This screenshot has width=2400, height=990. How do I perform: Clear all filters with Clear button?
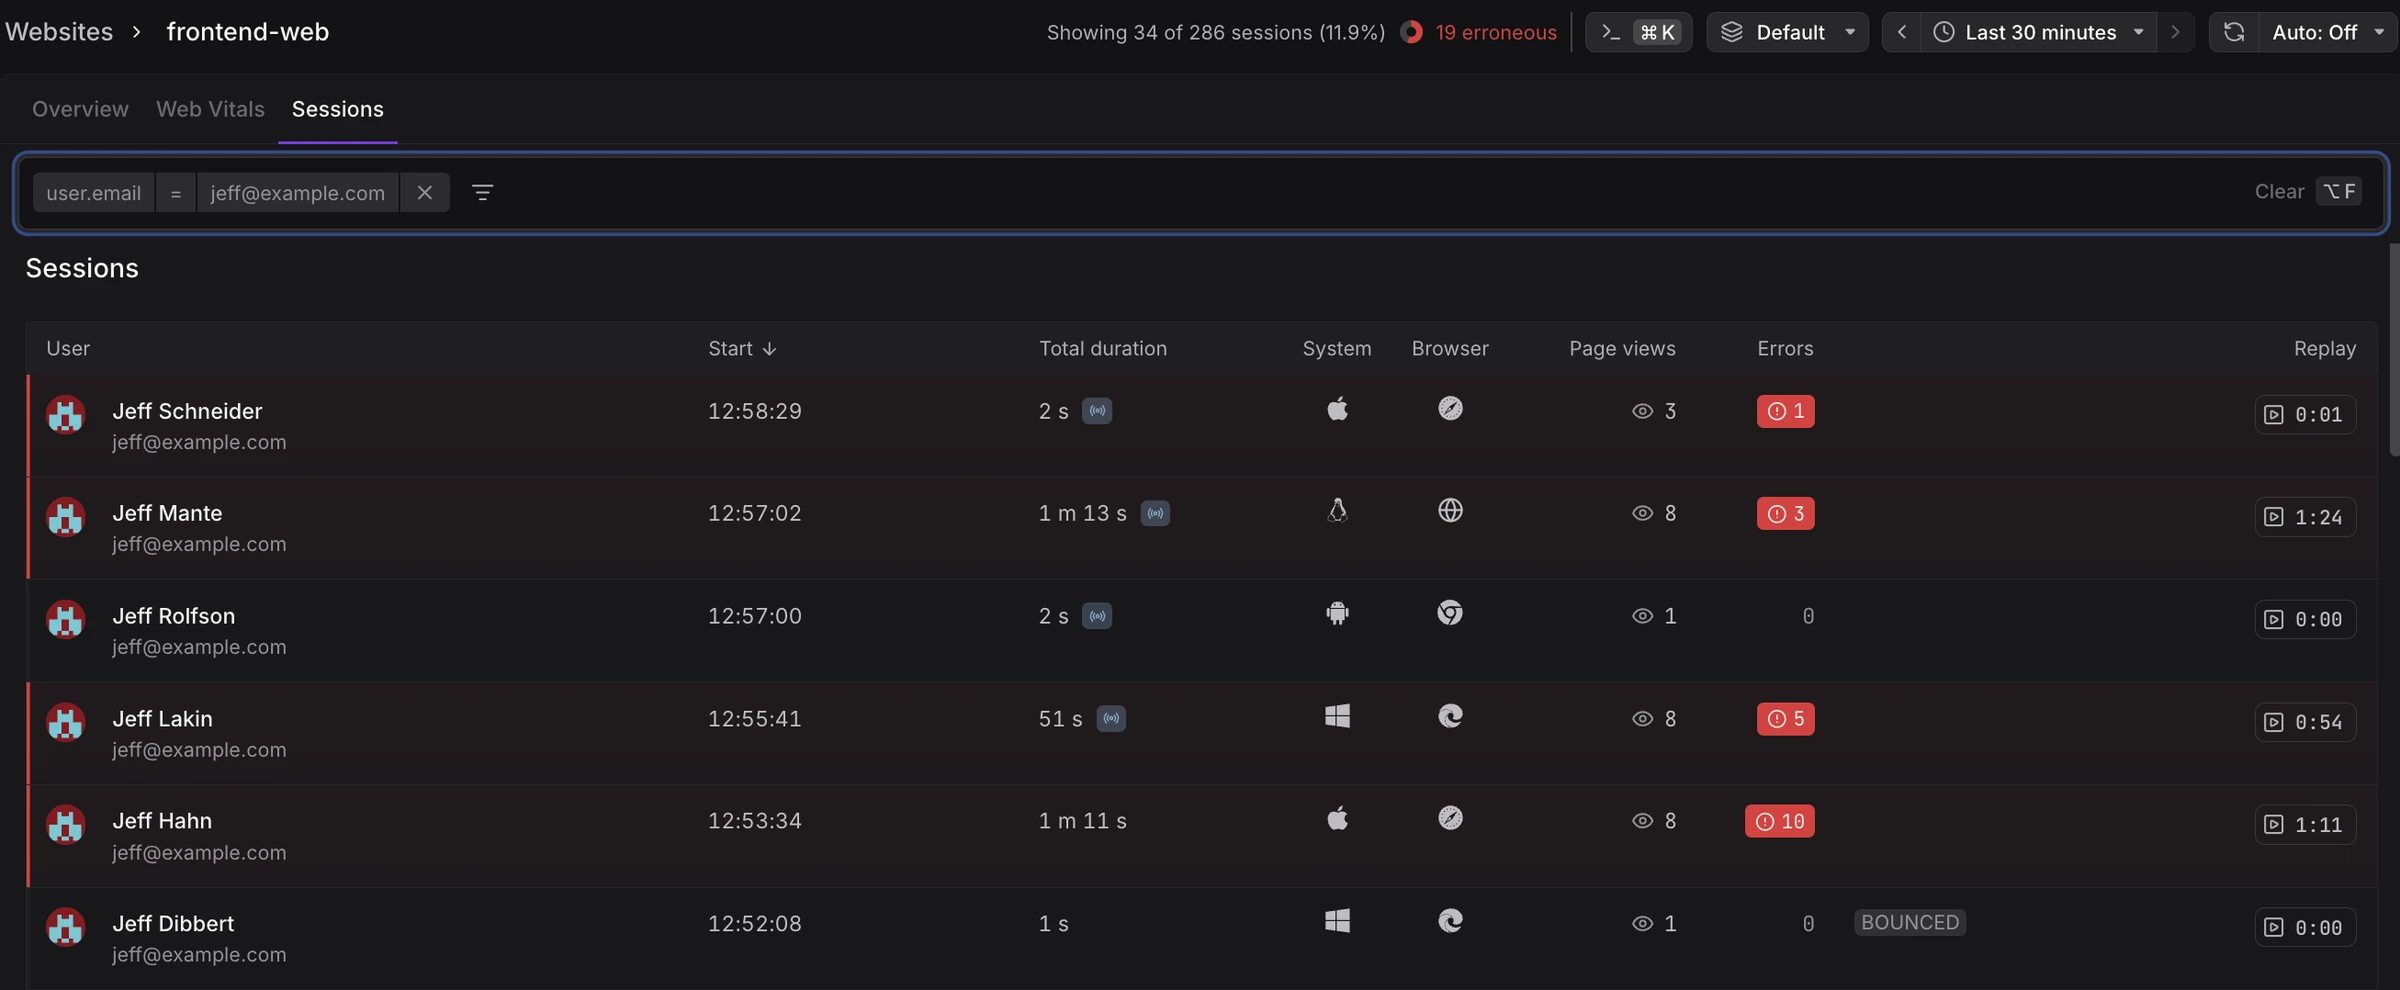click(x=2279, y=191)
